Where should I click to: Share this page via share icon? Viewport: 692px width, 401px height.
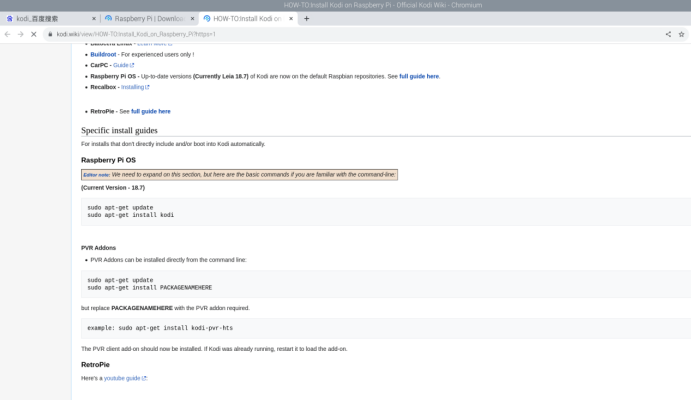click(x=668, y=34)
